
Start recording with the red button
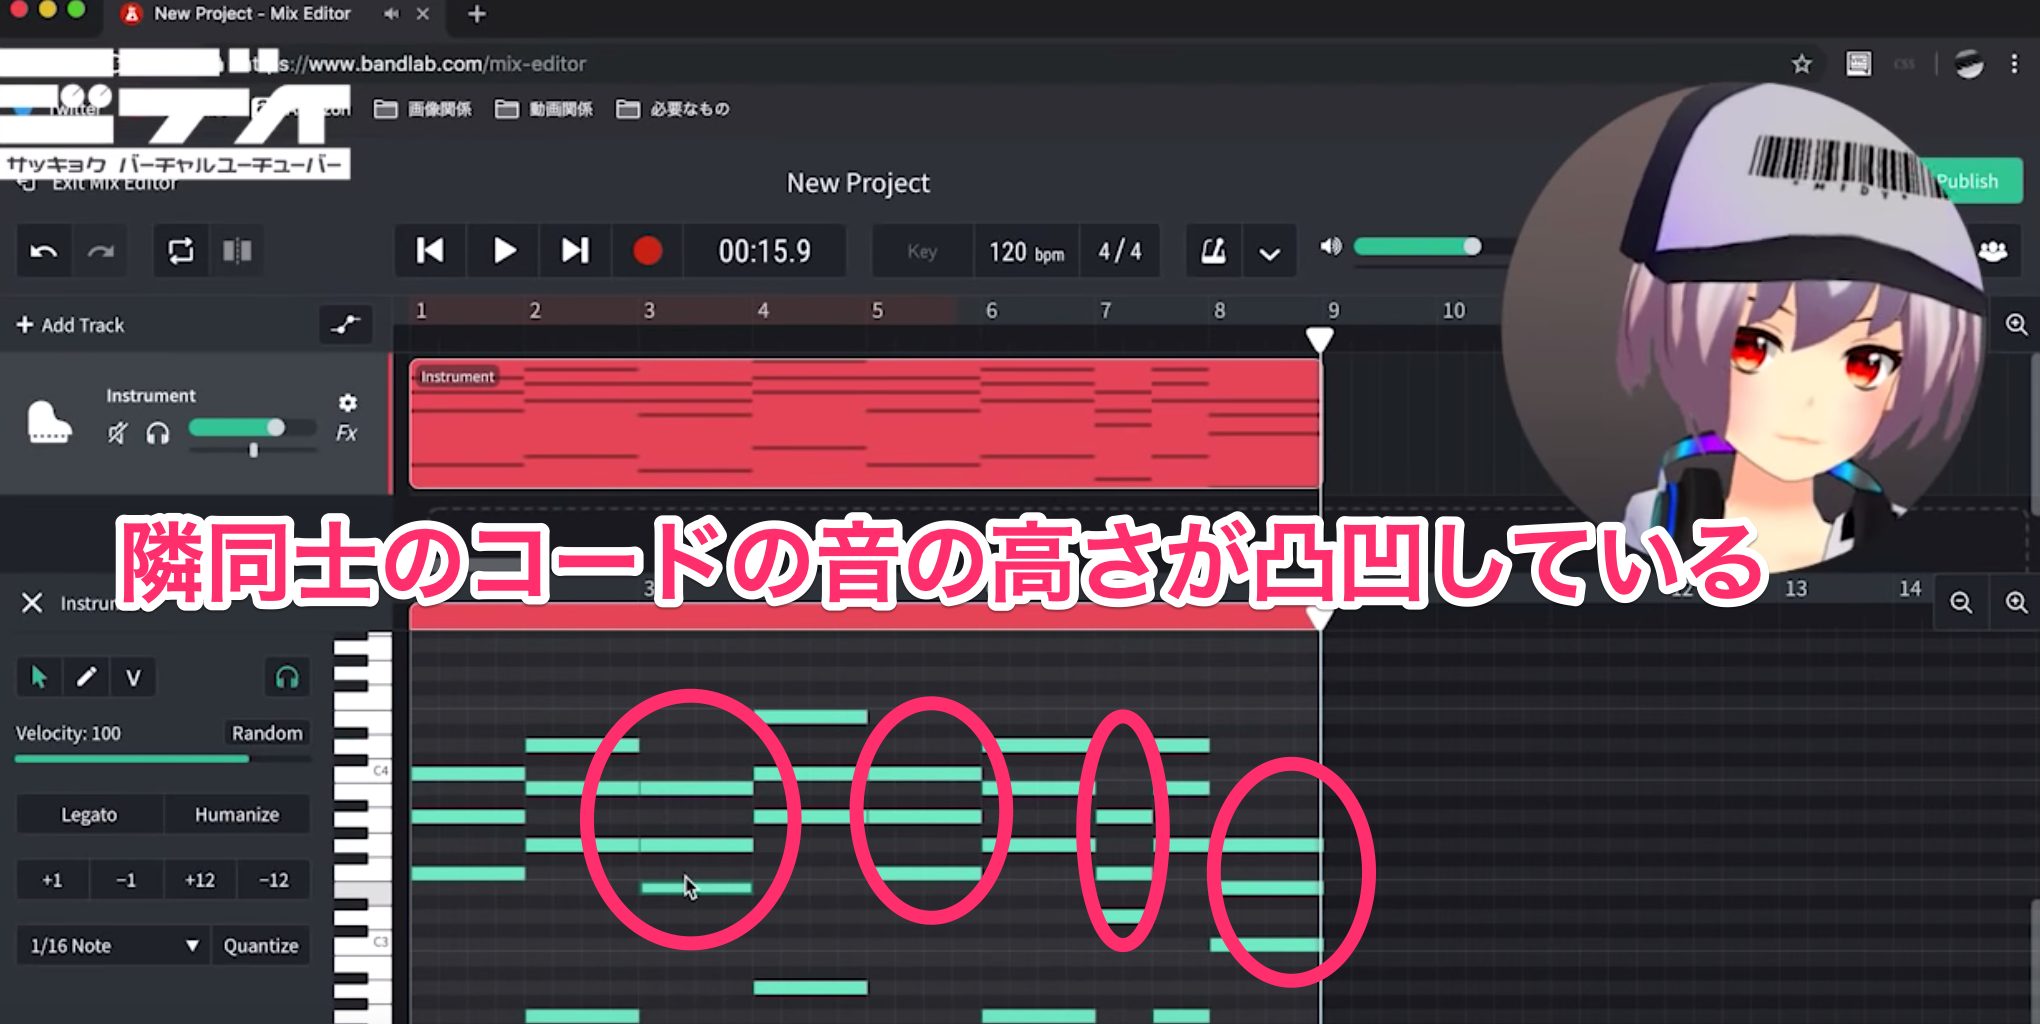[647, 251]
